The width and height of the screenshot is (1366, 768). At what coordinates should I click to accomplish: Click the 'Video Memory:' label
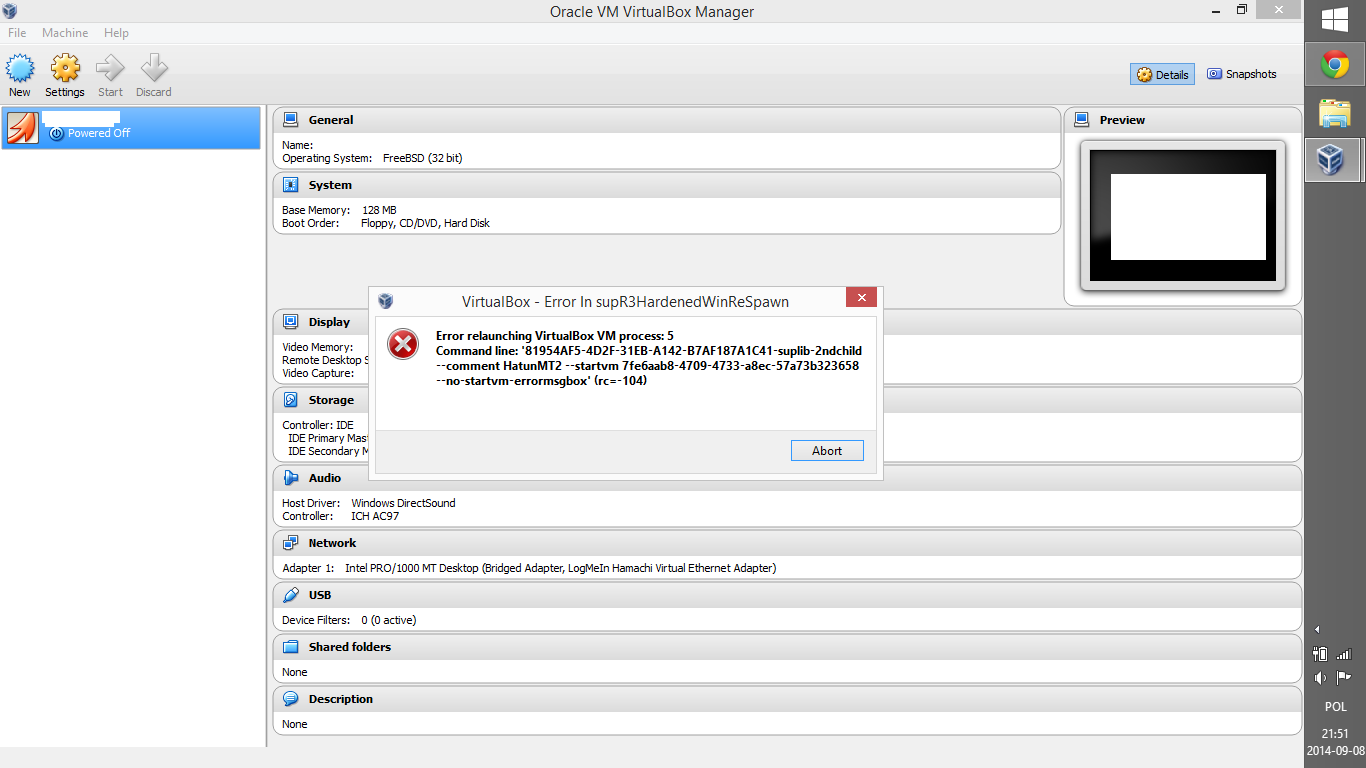tap(318, 347)
